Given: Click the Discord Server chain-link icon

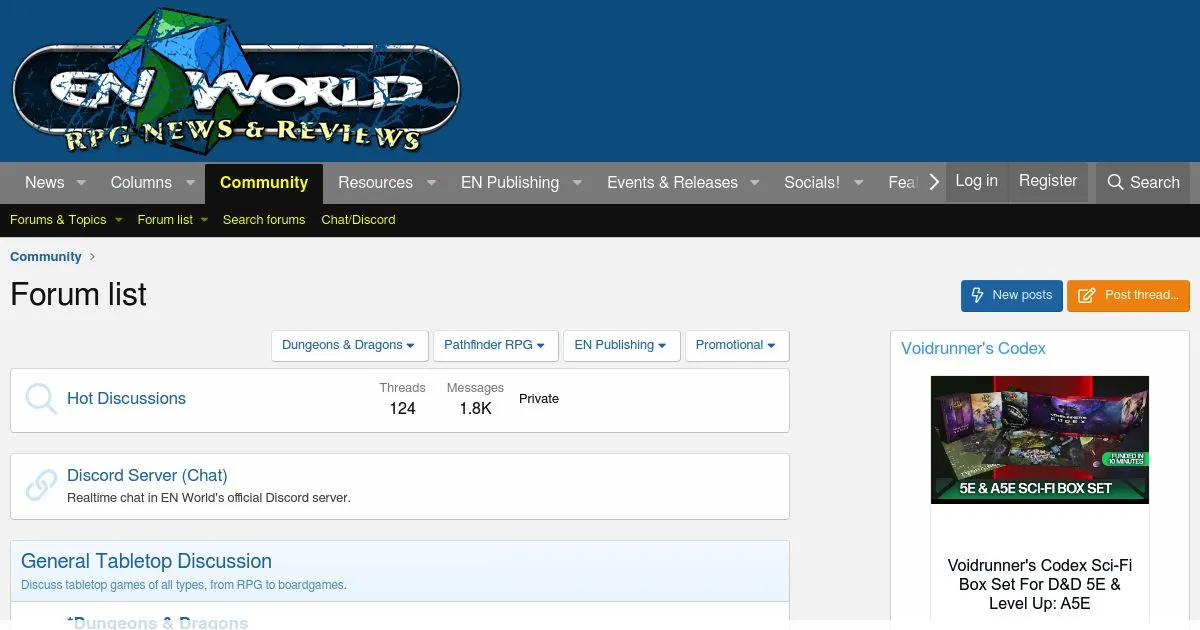Looking at the screenshot, I should point(41,485).
